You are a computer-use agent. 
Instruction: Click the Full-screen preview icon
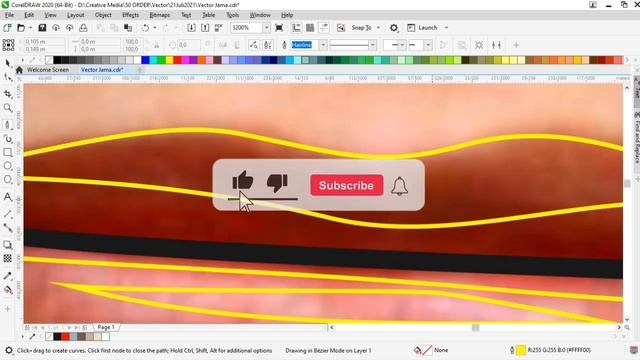[279, 28]
